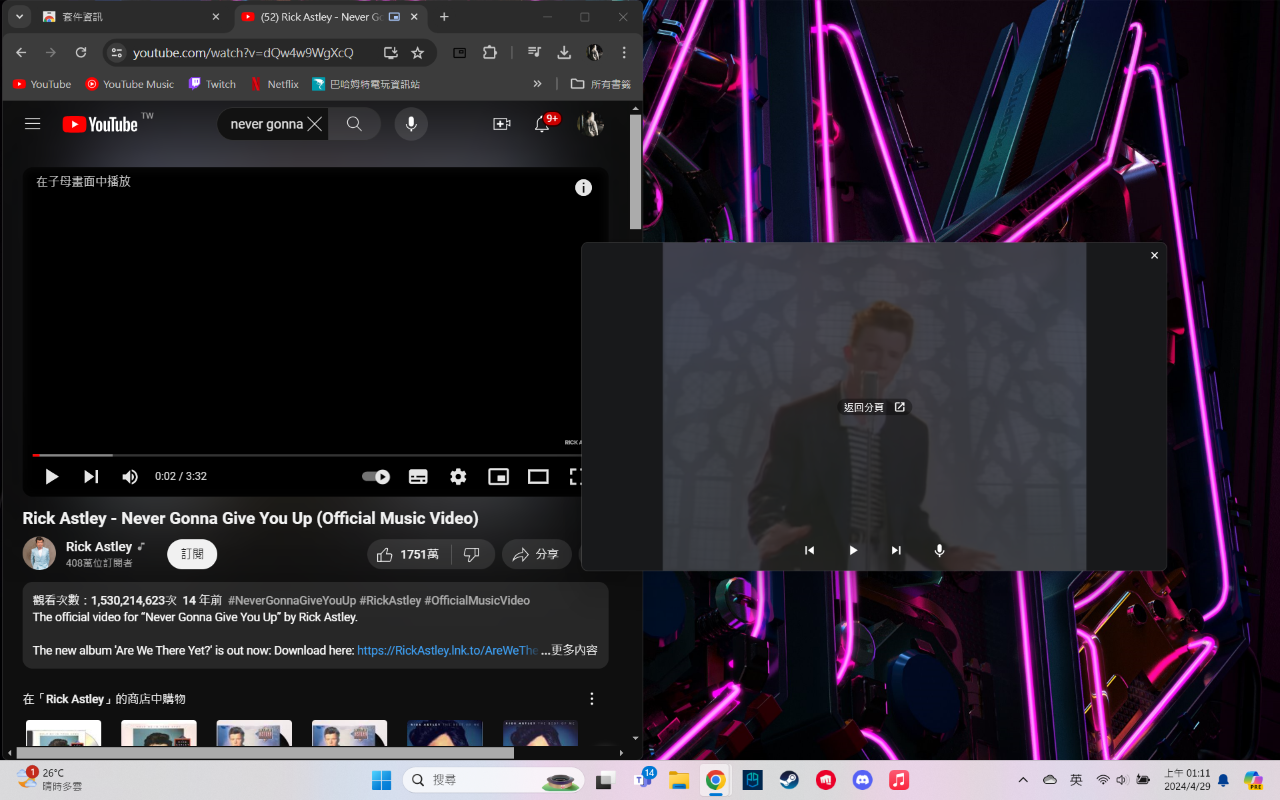Play the video in picture-in-picture
1280x800 pixels.
pos(853,550)
